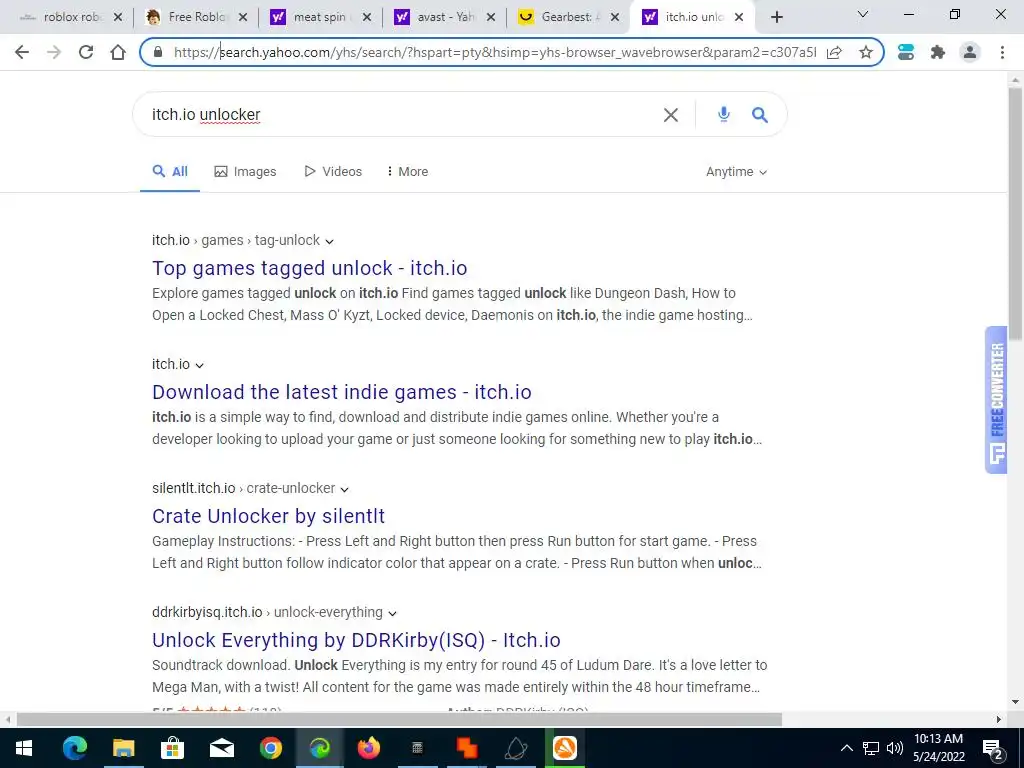Open the browser home page

(118, 52)
